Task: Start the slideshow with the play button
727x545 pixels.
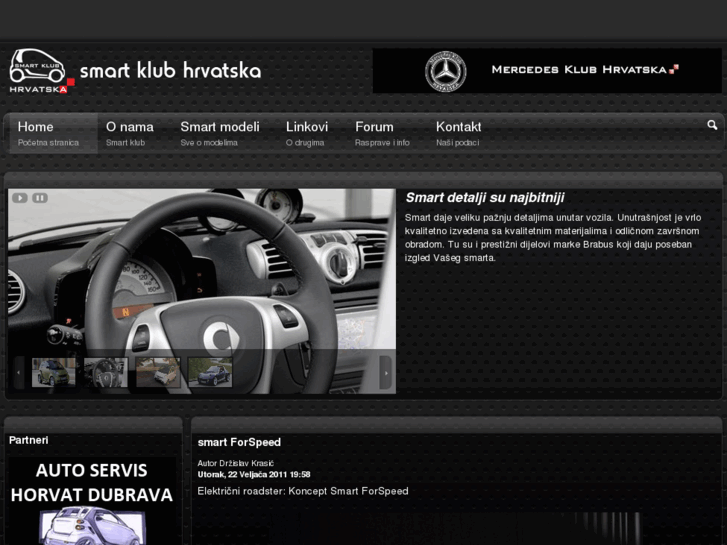Action: coord(20,198)
